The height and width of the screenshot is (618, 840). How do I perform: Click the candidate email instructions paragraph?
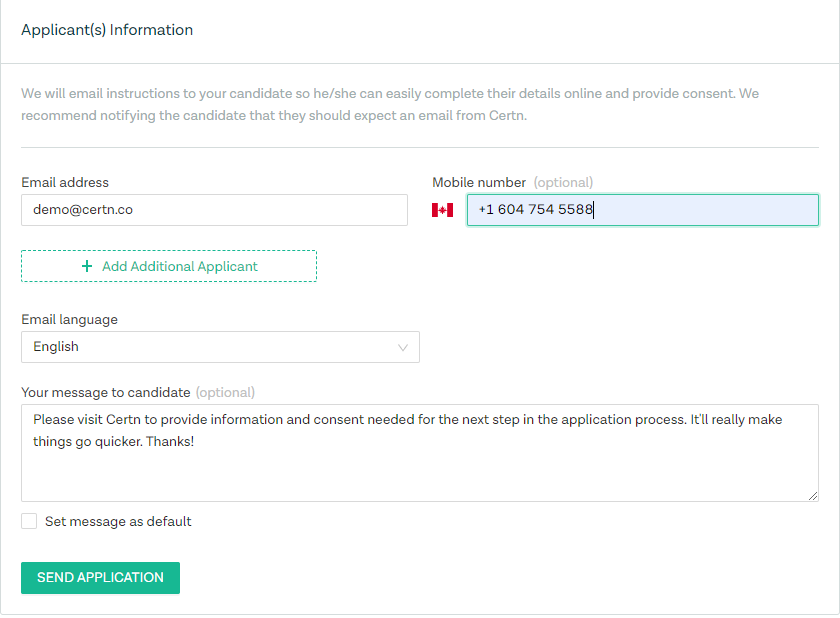pyautogui.click(x=390, y=104)
